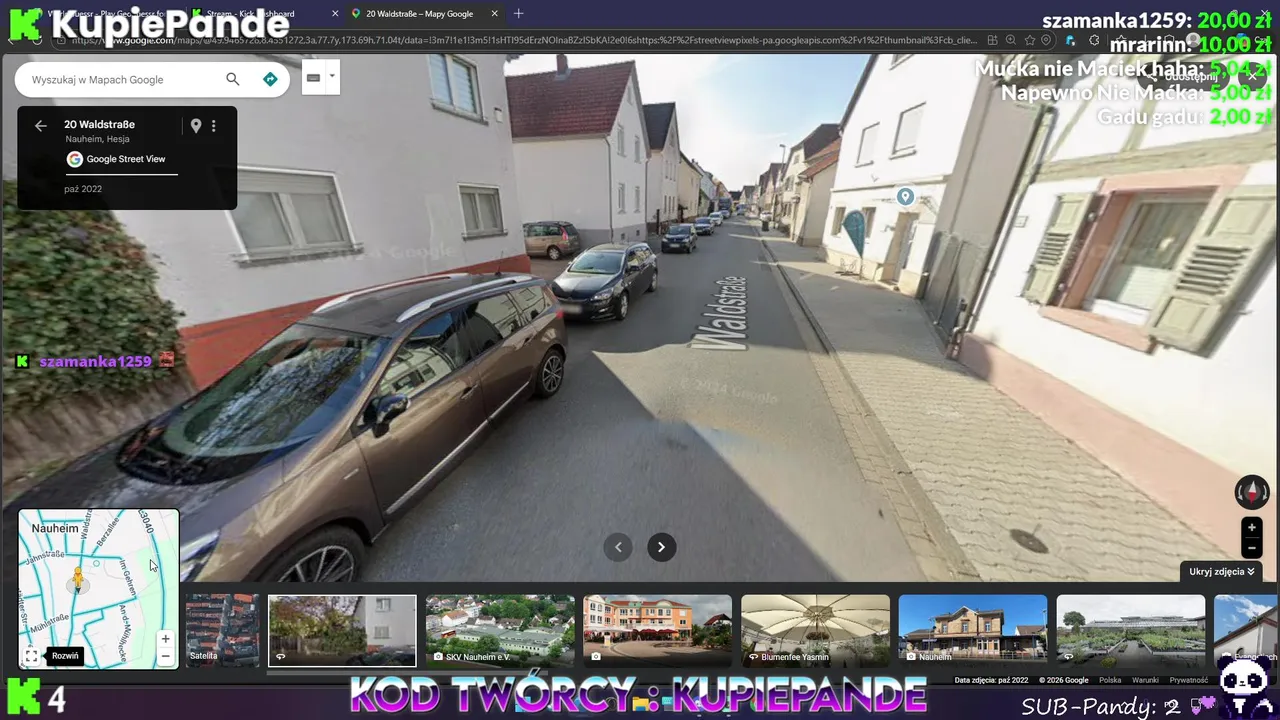The width and height of the screenshot is (1280, 720).
Task: Go back using the arrow by 20 Waldstraße
Action: [41, 126]
